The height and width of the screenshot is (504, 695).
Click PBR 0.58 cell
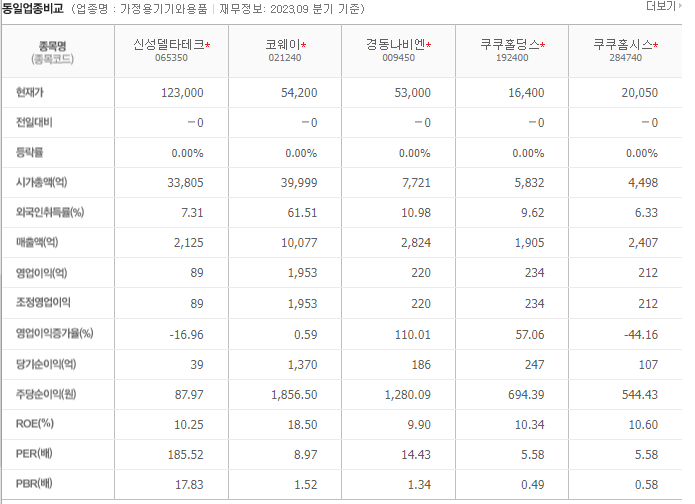(646, 484)
